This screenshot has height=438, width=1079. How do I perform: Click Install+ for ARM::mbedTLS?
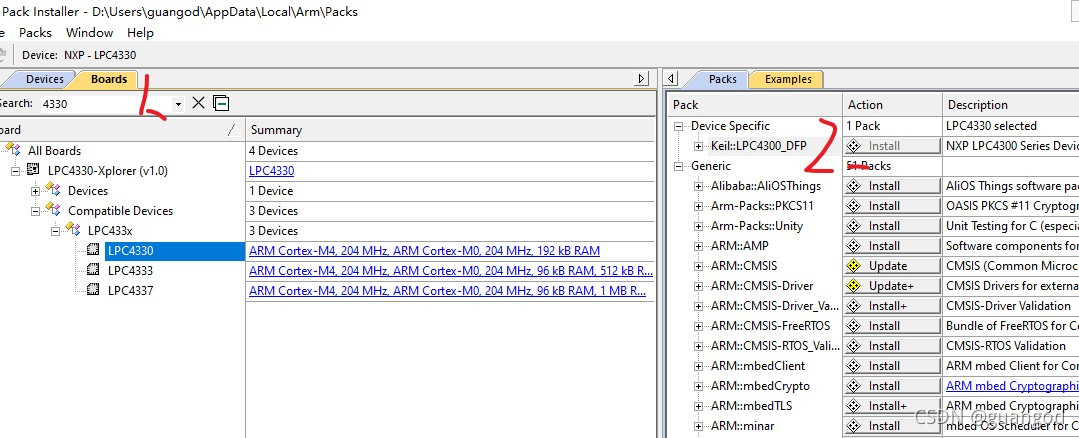tap(893, 406)
